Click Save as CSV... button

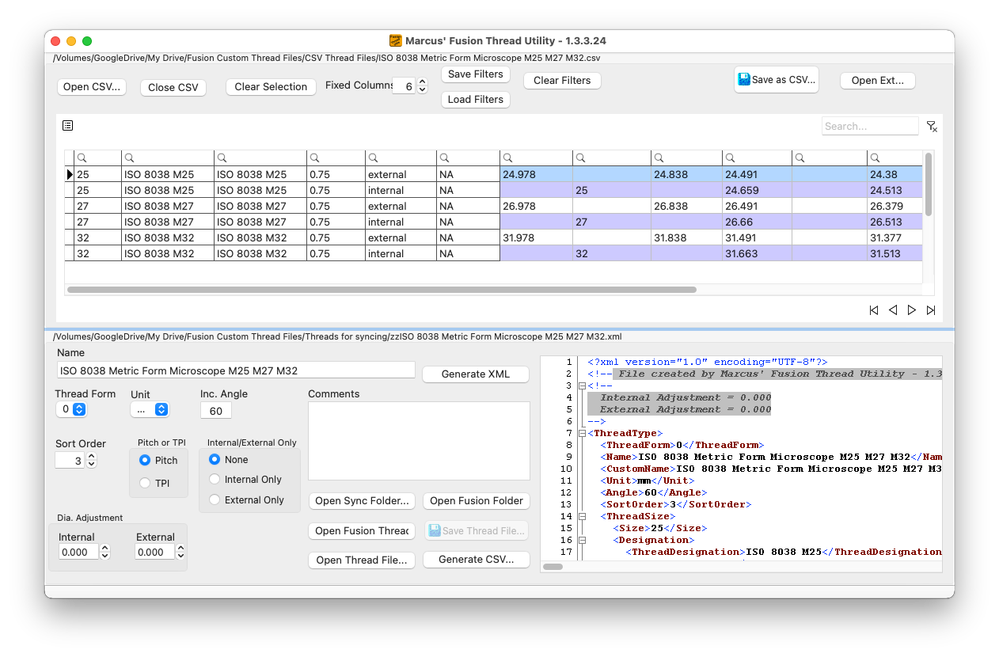tap(776, 80)
